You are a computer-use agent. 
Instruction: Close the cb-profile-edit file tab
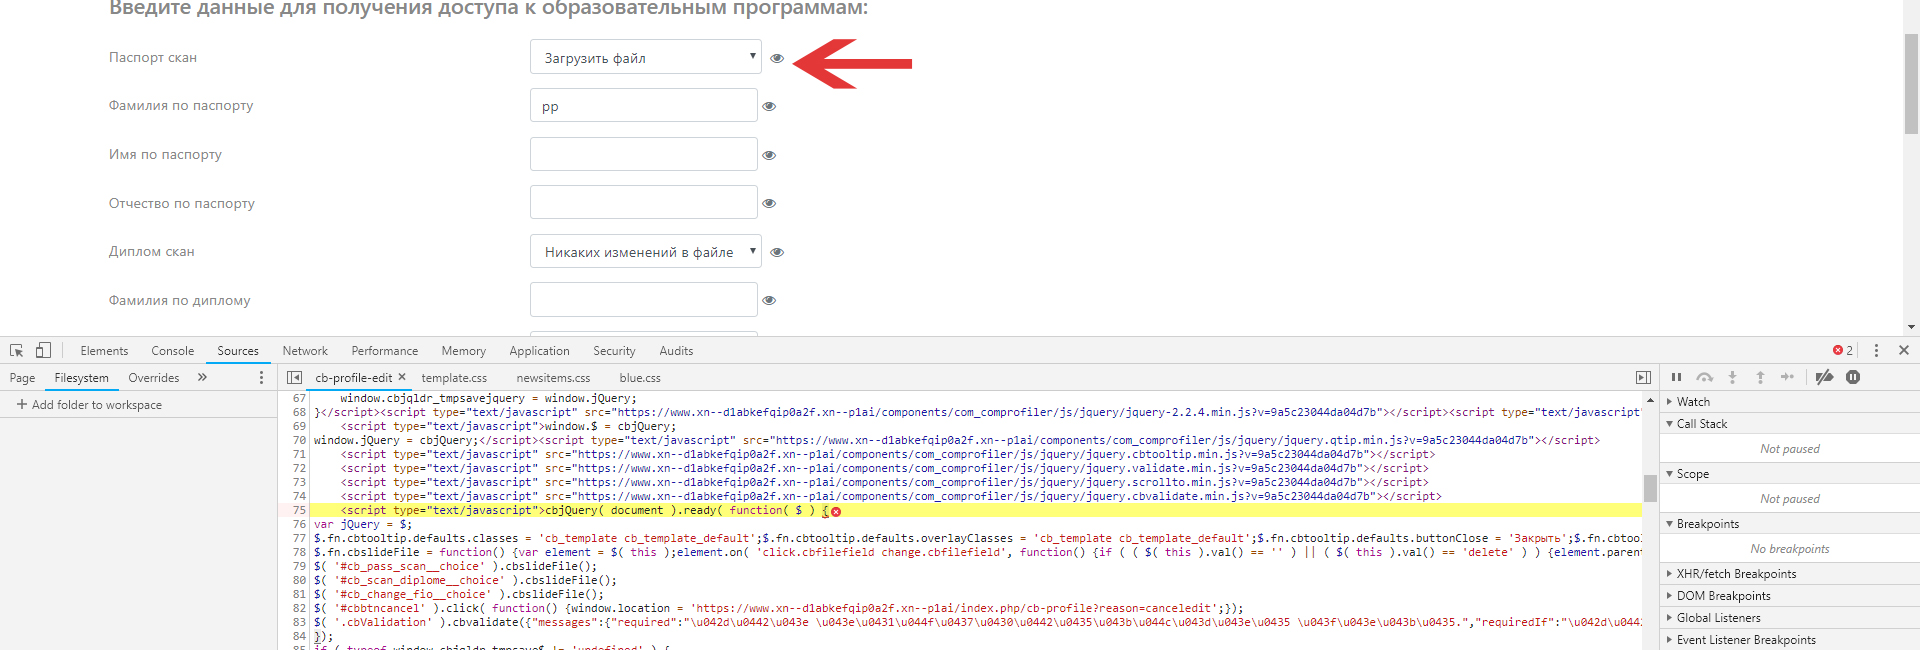(x=402, y=377)
